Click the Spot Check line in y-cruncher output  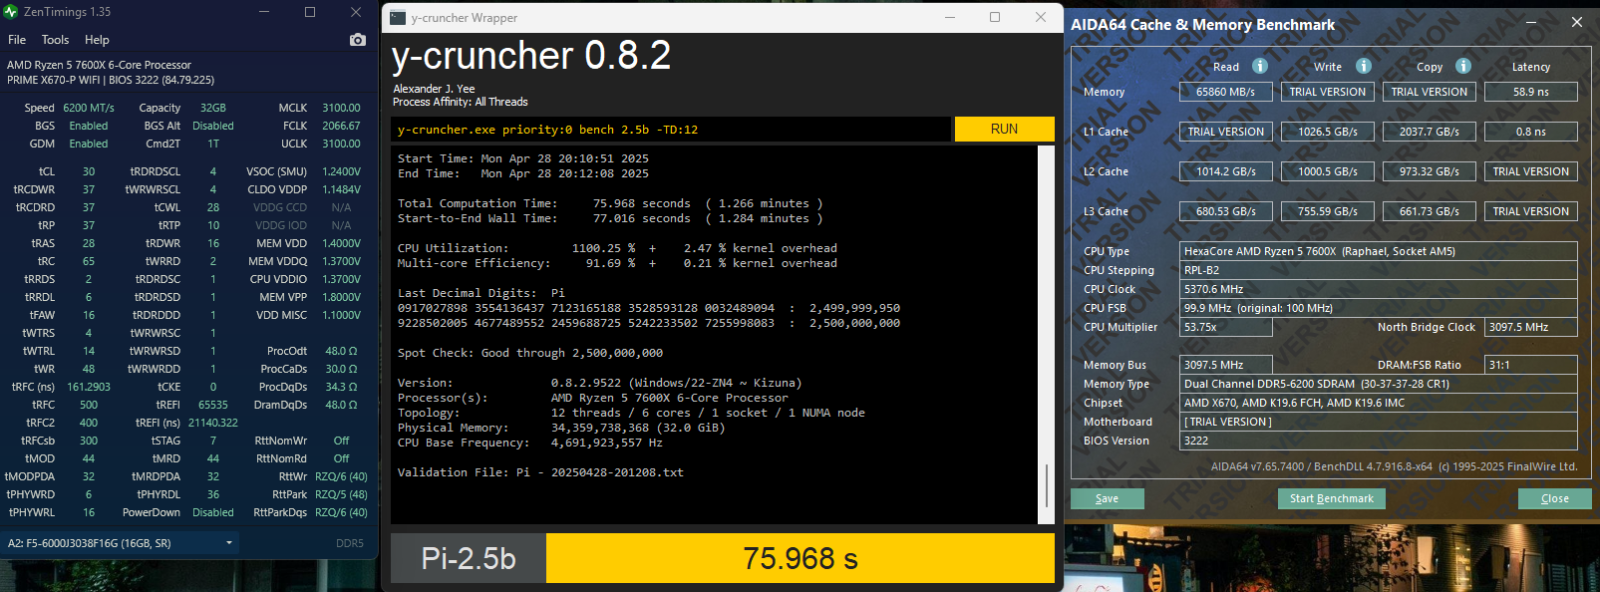(x=530, y=353)
